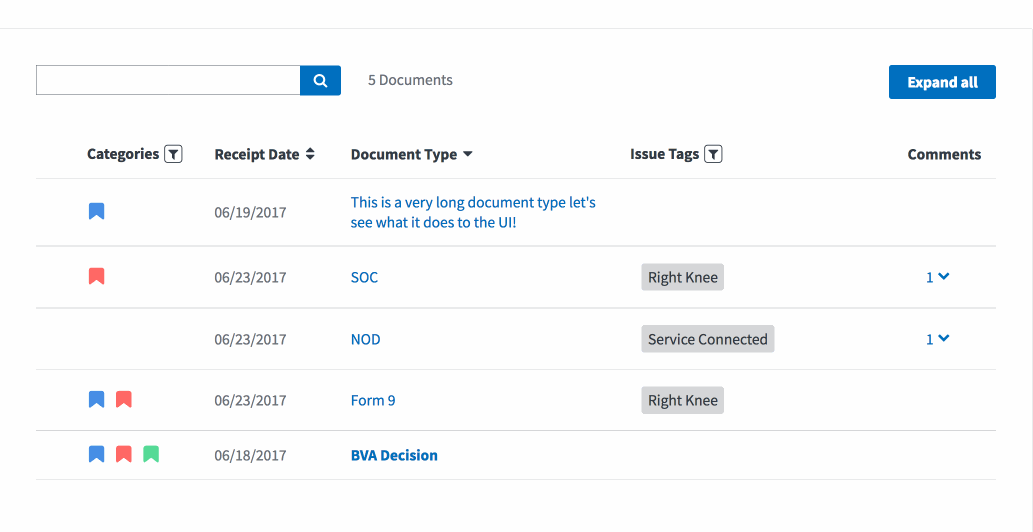The height and width of the screenshot is (532, 1033).
Task: Click Service Connected tag on NOD row
Action: [708, 339]
